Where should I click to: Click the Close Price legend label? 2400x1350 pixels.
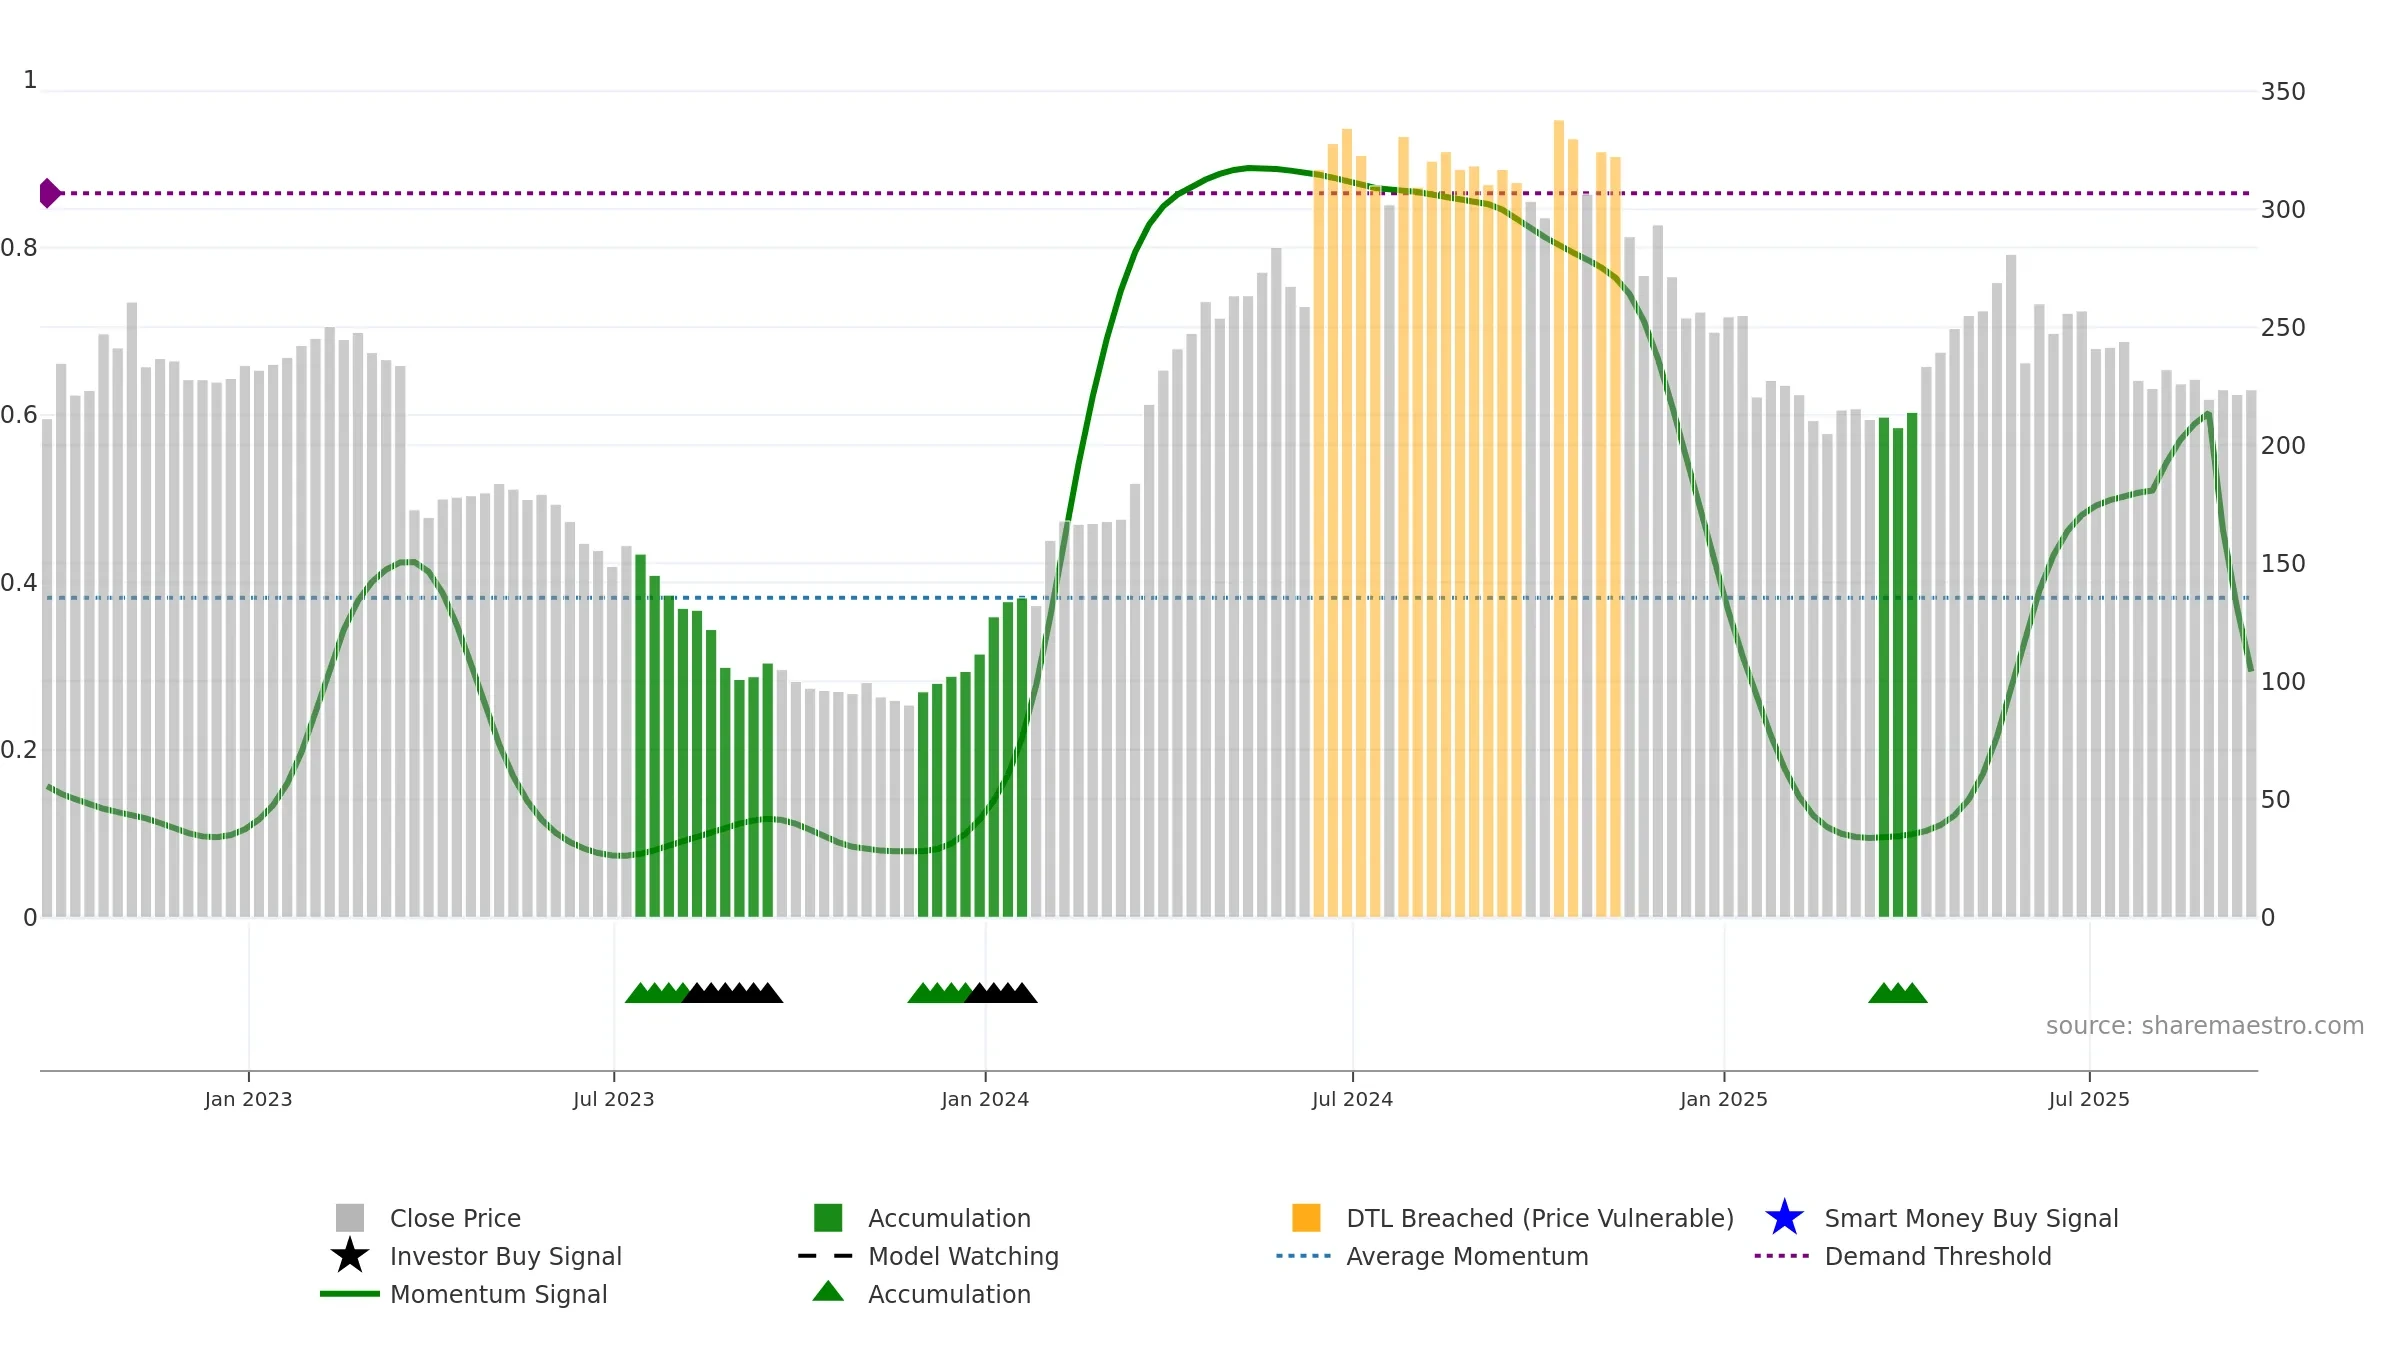pos(455,1218)
